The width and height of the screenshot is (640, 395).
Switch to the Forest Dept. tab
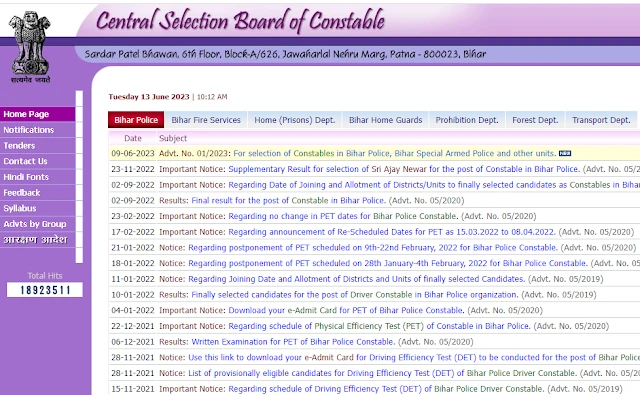pyautogui.click(x=535, y=120)
